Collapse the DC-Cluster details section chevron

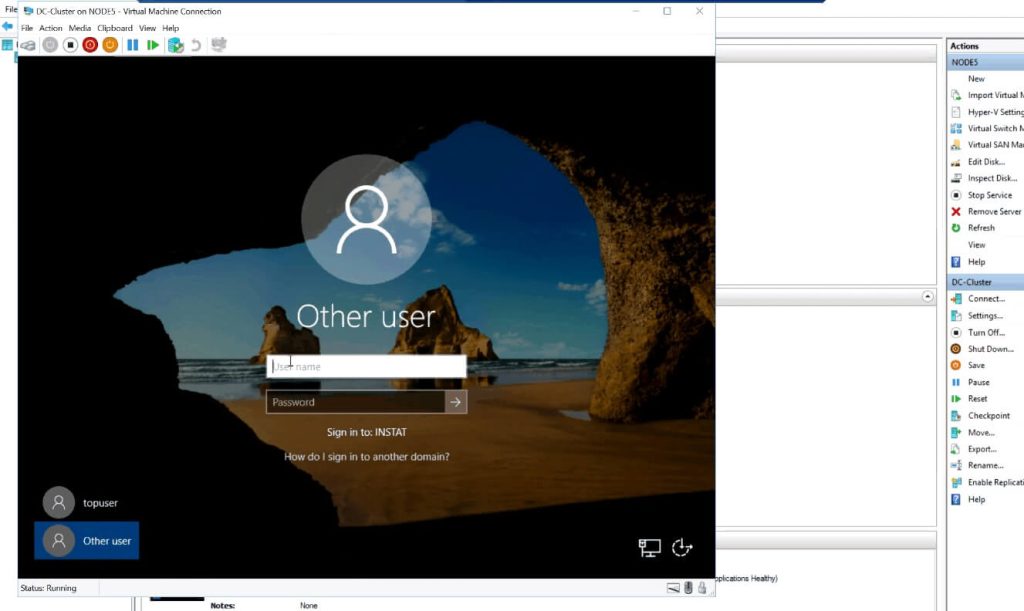point(927,297)
